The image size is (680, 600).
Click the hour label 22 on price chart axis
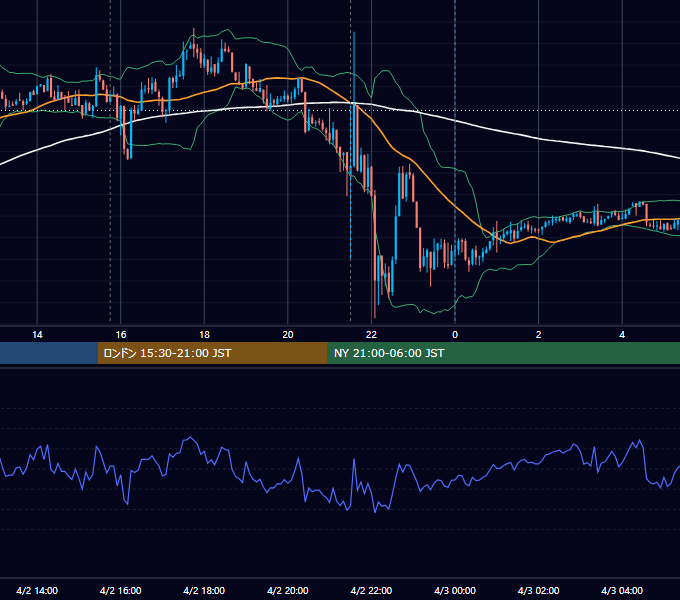(x=371, y=335)
